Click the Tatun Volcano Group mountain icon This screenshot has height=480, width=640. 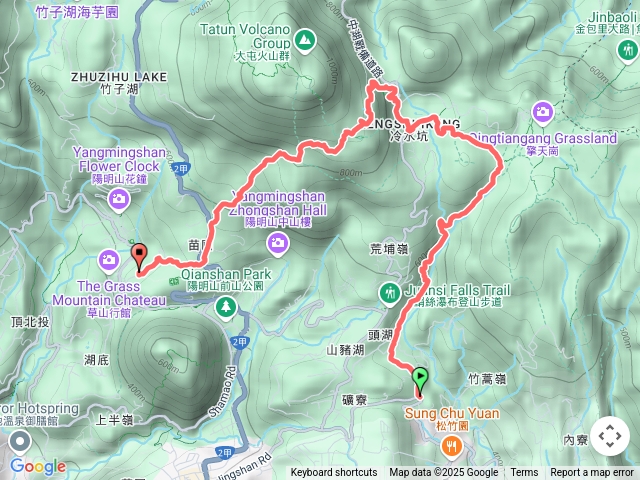[304, 41]
